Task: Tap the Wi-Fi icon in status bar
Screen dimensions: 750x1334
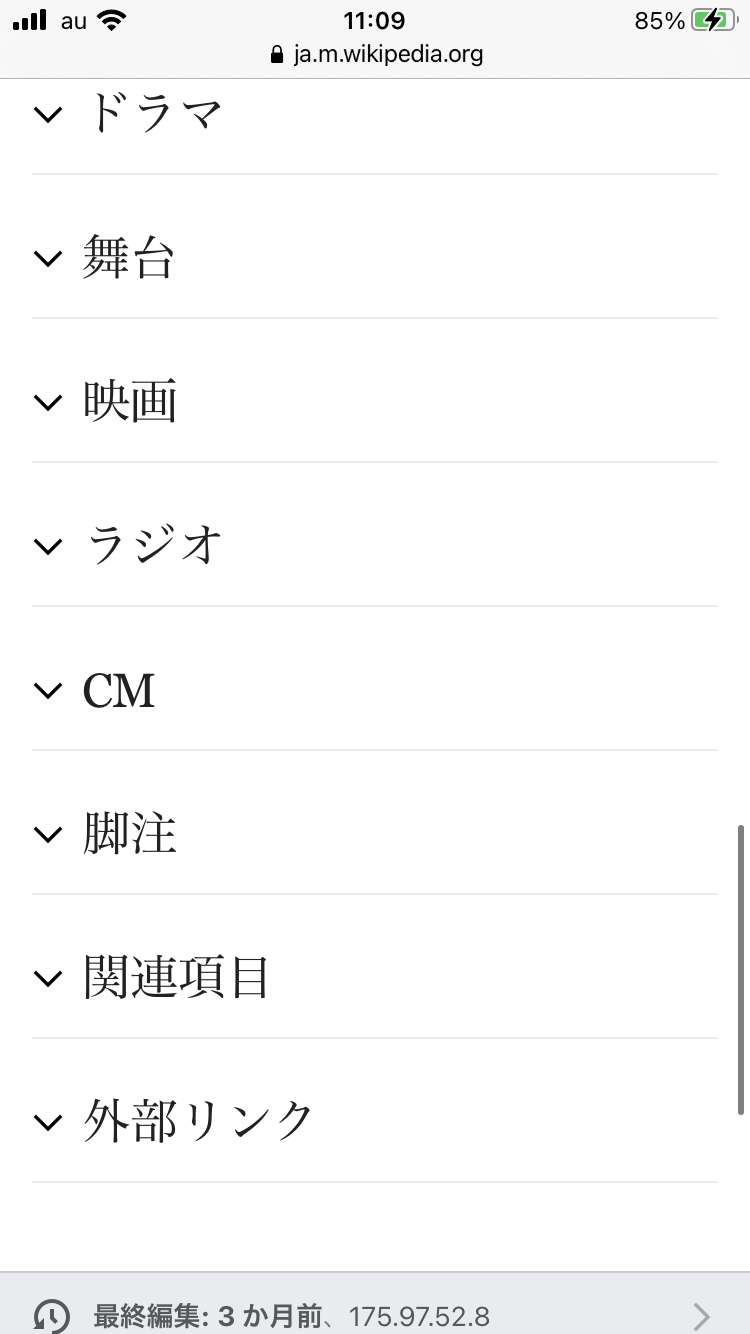Action: pos(112,21)
